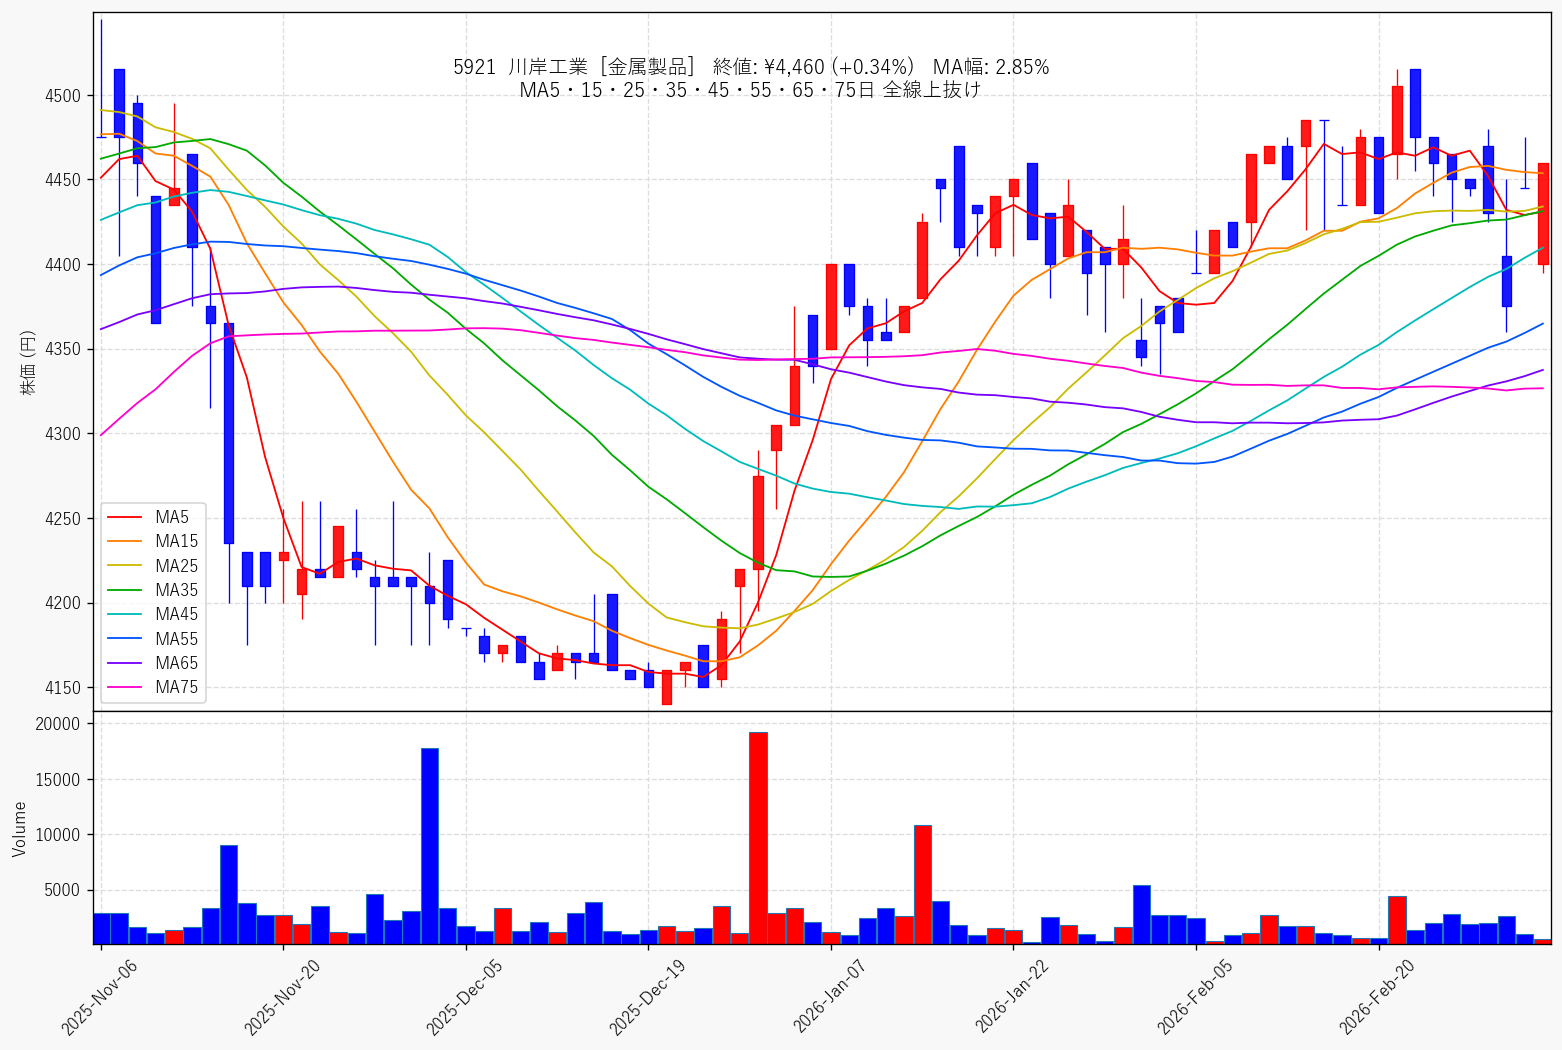Click the 4150 price axis label
Viewport: 1562px width, 1050px height.
pos(63,688)
